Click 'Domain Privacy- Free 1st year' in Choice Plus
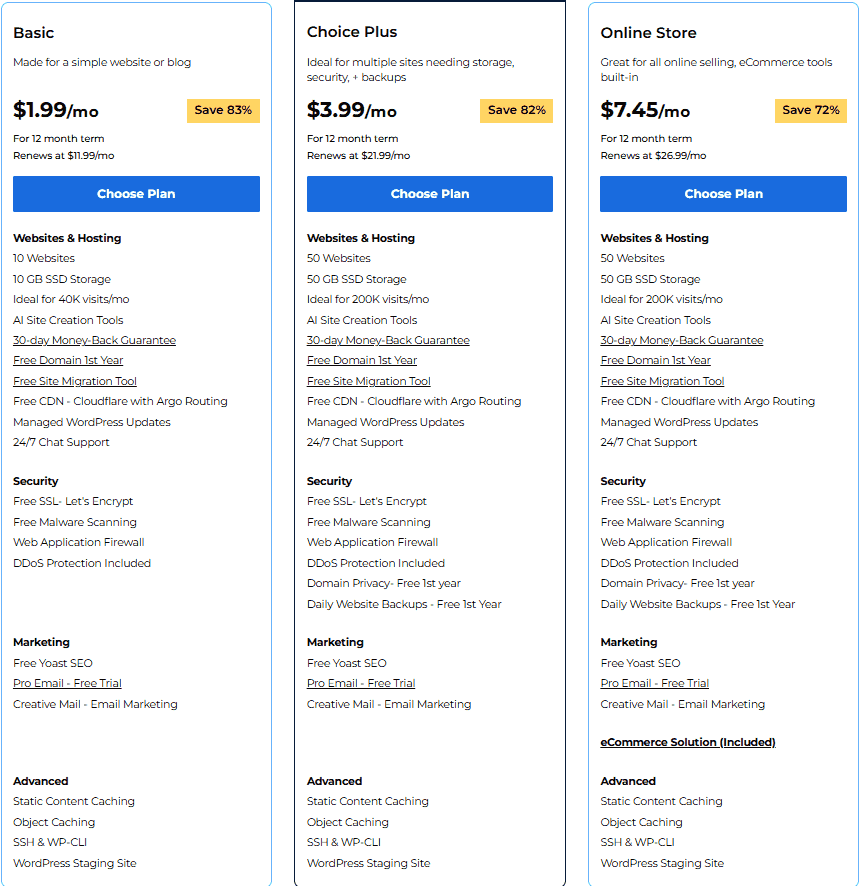Screen dimensions: 864x886 pos(384,583)
